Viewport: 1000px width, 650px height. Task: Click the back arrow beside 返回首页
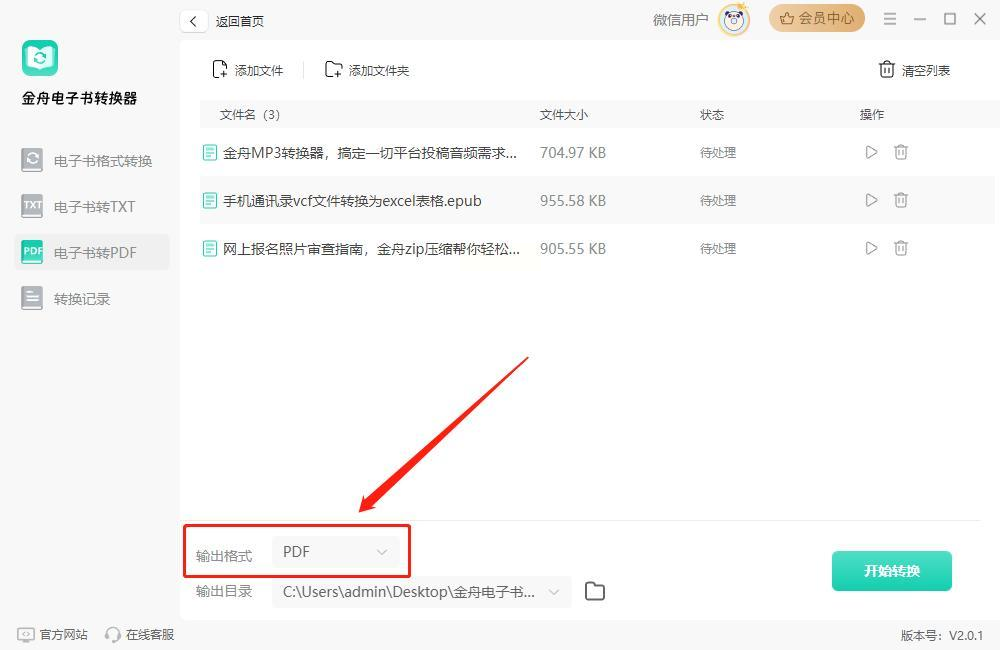pyautogui.click(x=193, y=21)
